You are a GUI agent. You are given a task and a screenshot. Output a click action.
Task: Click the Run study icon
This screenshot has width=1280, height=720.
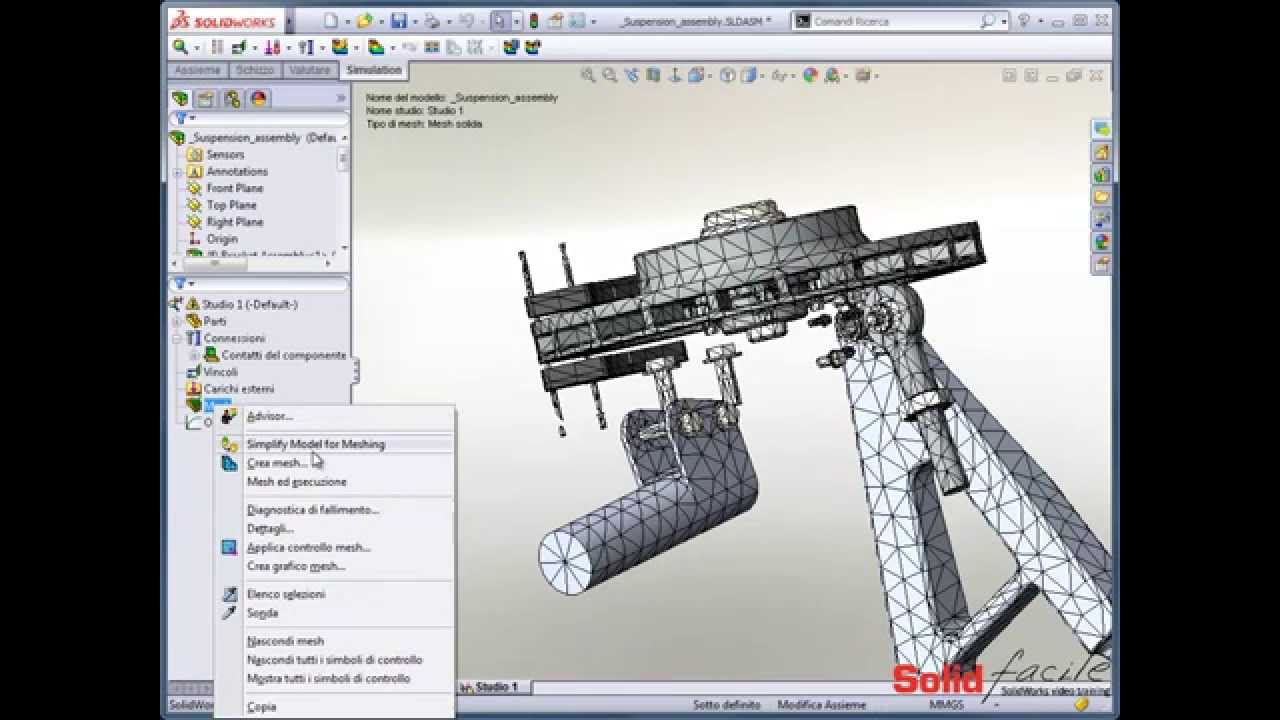[x=339, y=47]
